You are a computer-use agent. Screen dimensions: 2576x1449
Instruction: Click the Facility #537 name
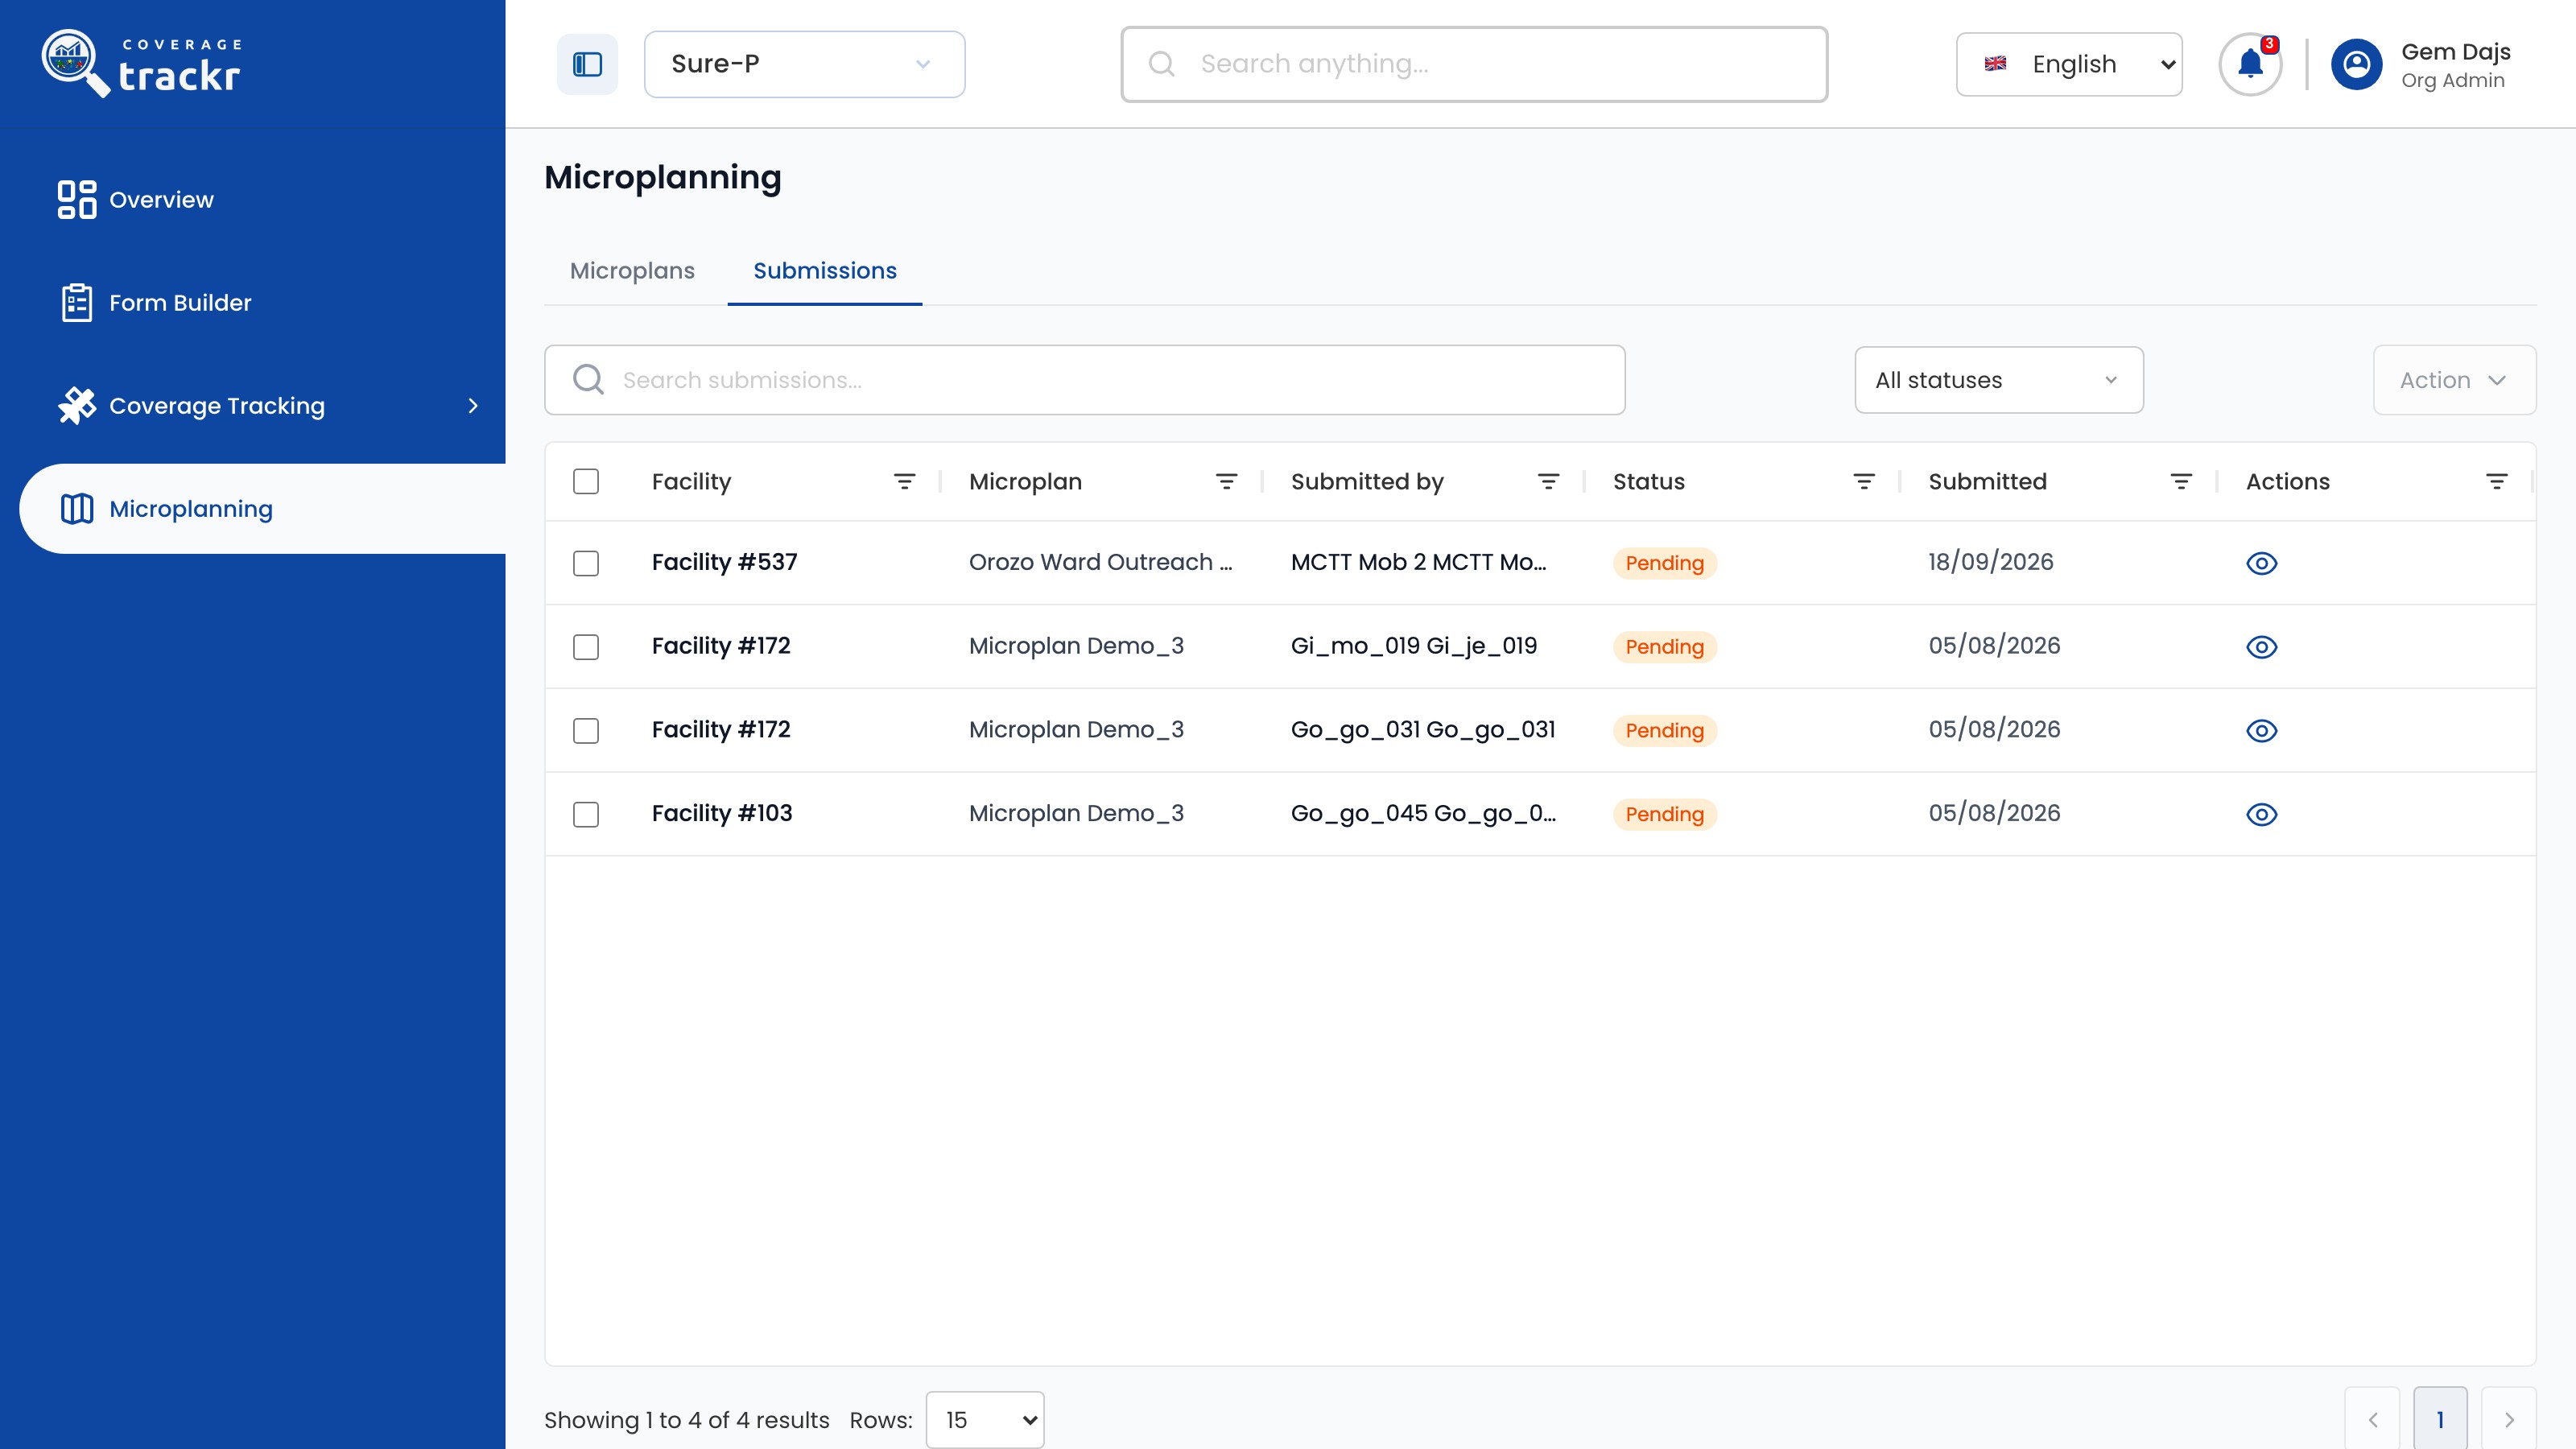724,562
